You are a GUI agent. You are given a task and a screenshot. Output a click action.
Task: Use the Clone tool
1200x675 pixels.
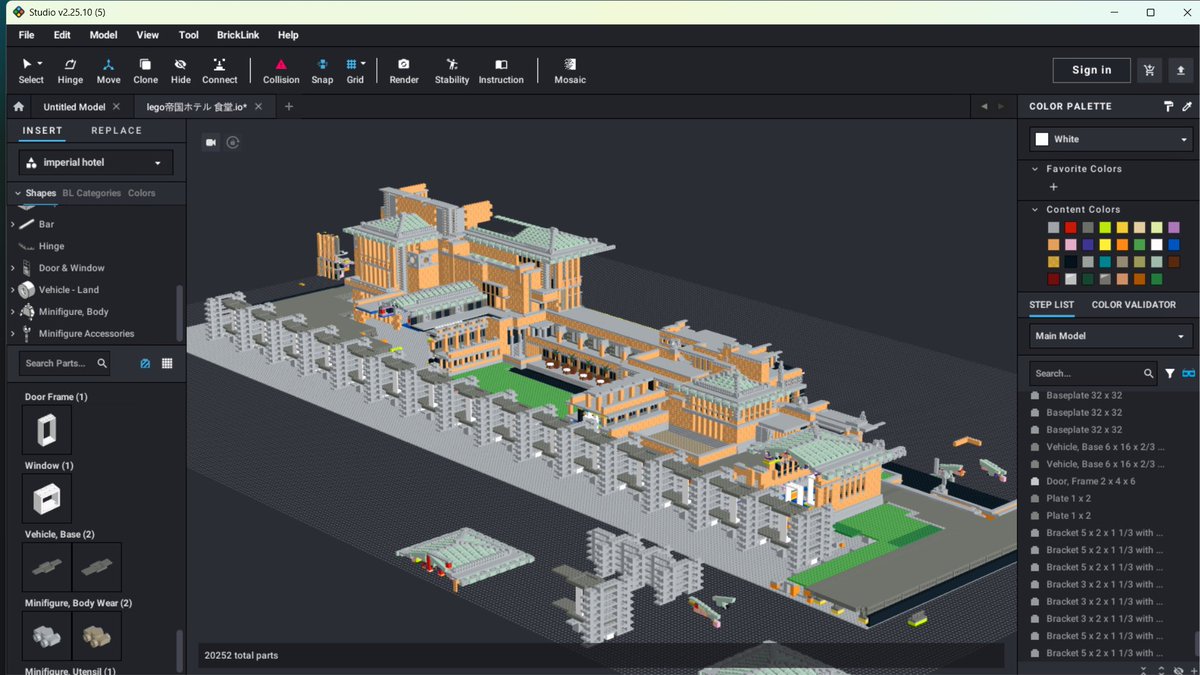(145, 70)
